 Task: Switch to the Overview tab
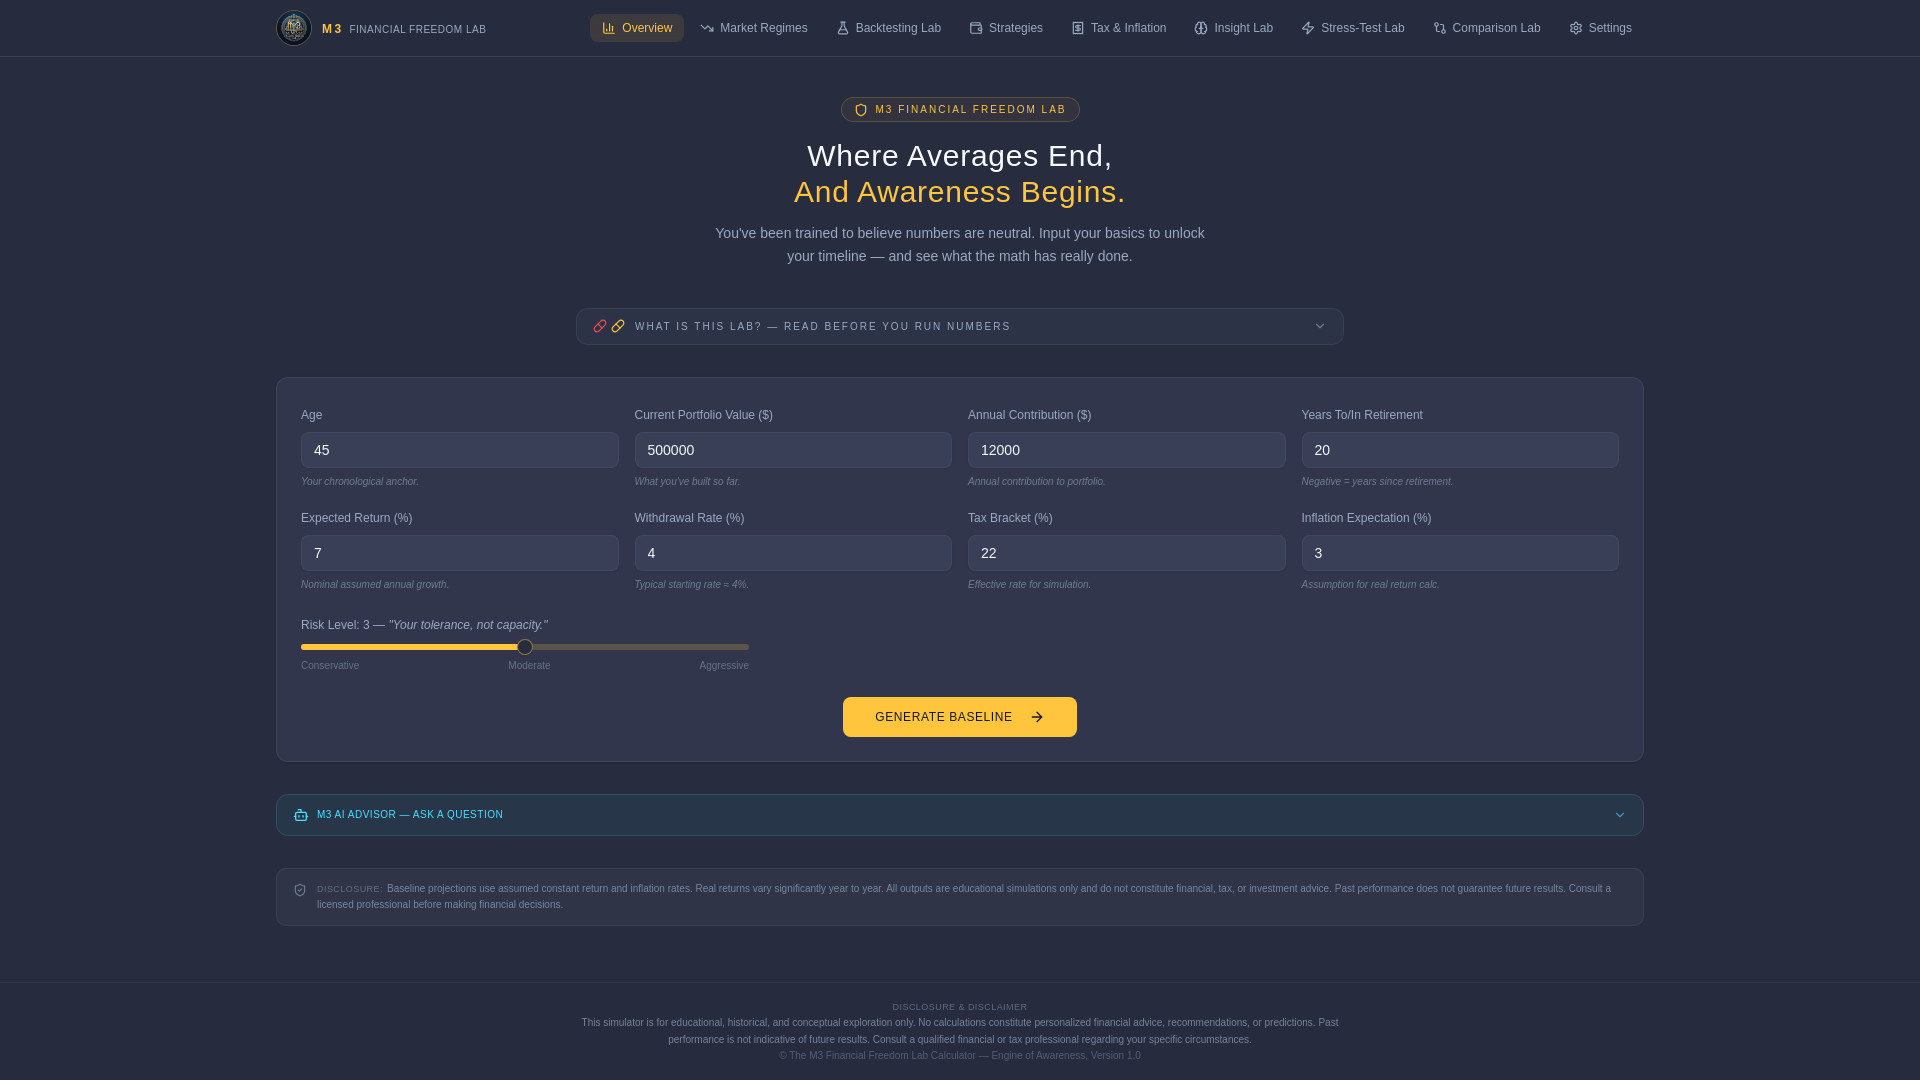(x=637, y=28)
